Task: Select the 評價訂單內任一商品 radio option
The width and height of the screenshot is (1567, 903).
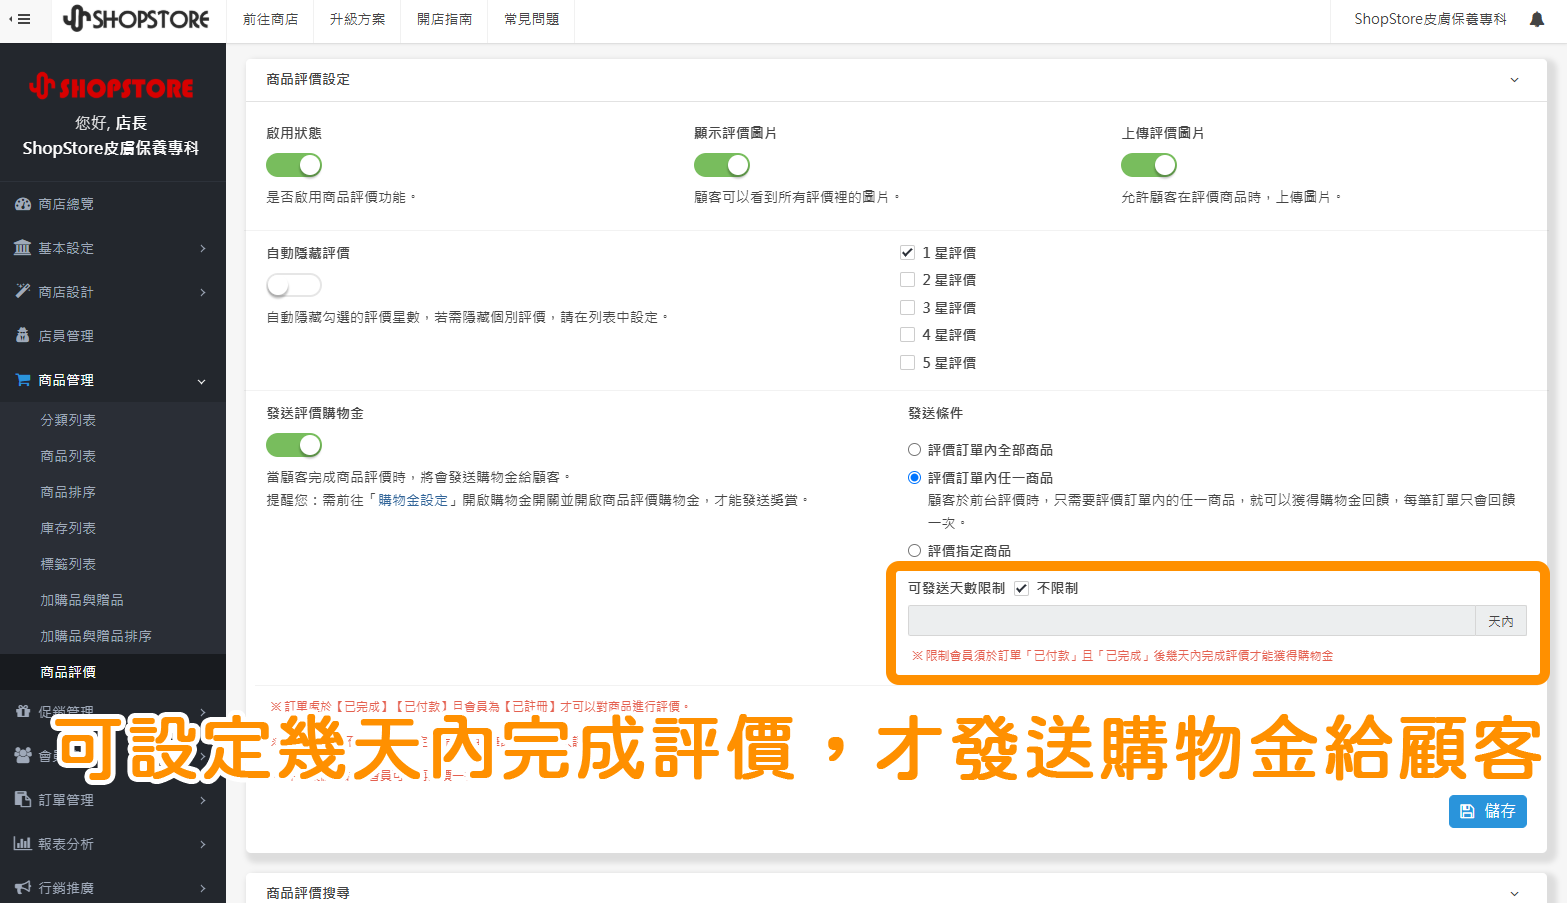Action: click(914, 478)
